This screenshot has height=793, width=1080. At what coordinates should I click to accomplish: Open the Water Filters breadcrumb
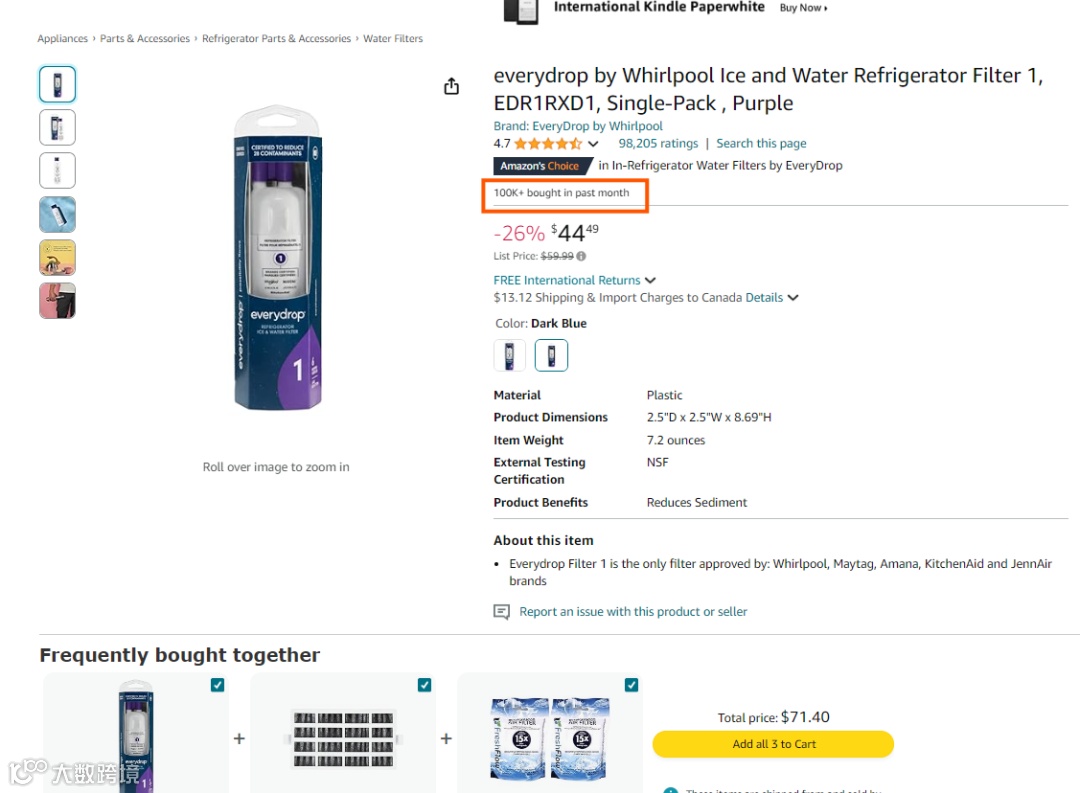tap(393, 39)
